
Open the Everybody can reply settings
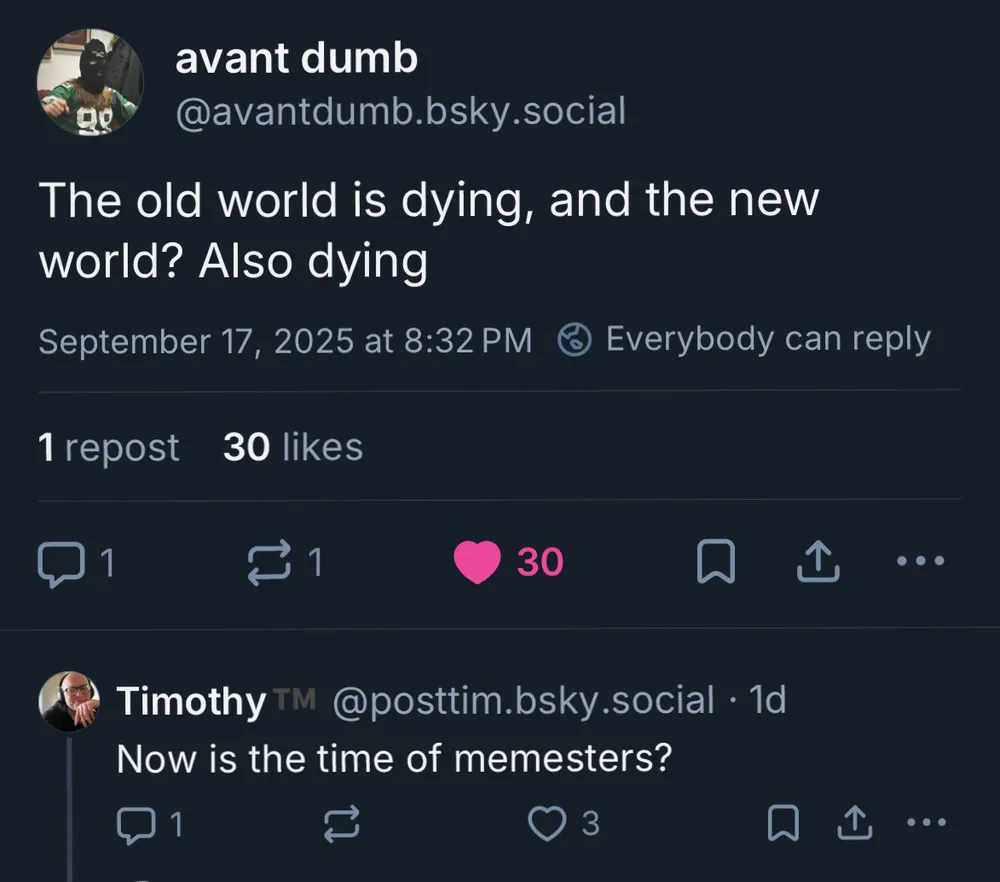tap(744, 340)
